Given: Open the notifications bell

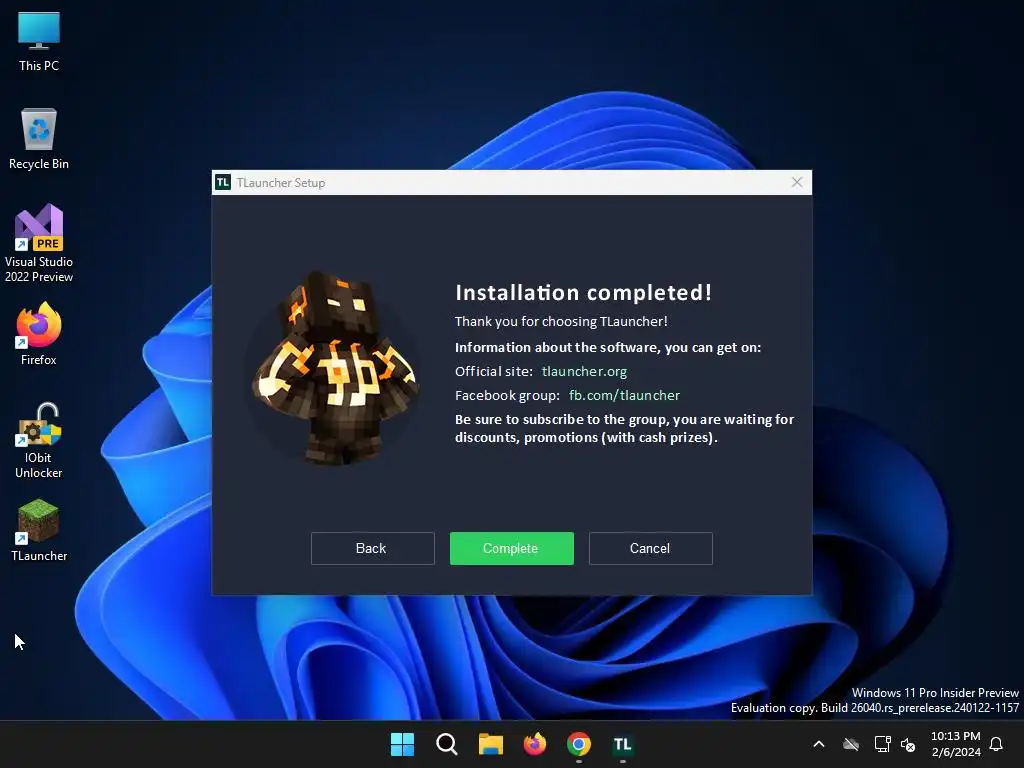Looking at the screenshot, I should click(x=996, y=744).
